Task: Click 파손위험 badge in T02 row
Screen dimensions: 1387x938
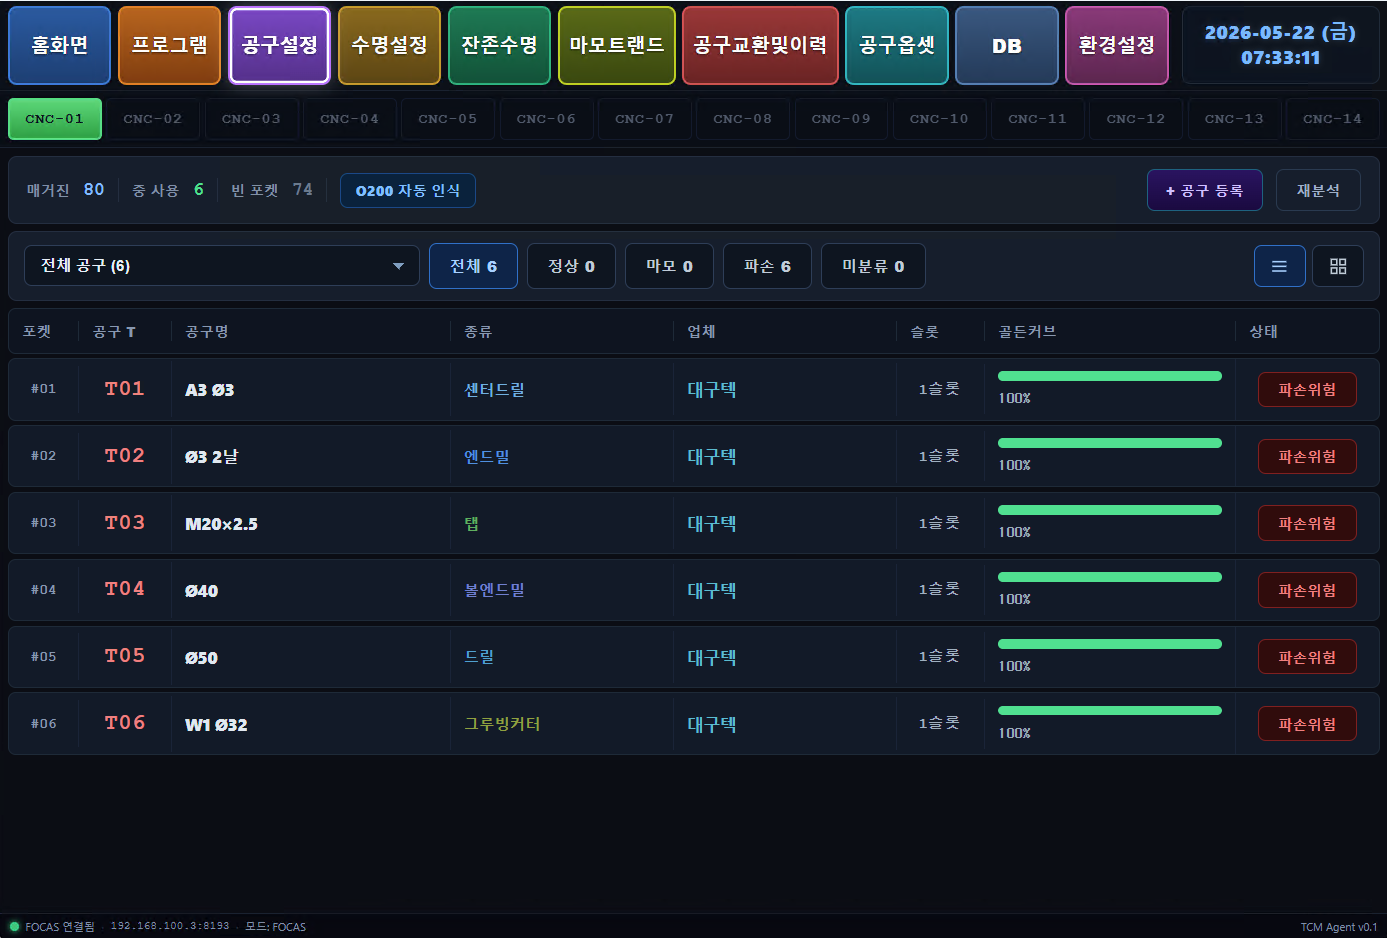Action: 1307,457
